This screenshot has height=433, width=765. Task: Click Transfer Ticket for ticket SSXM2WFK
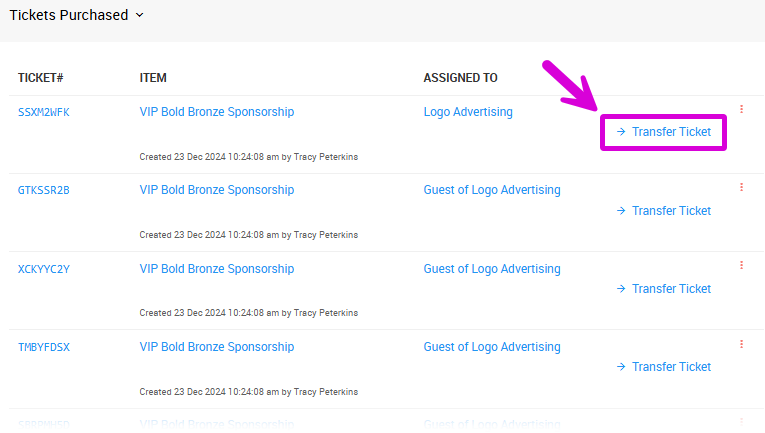click(663, 132)
